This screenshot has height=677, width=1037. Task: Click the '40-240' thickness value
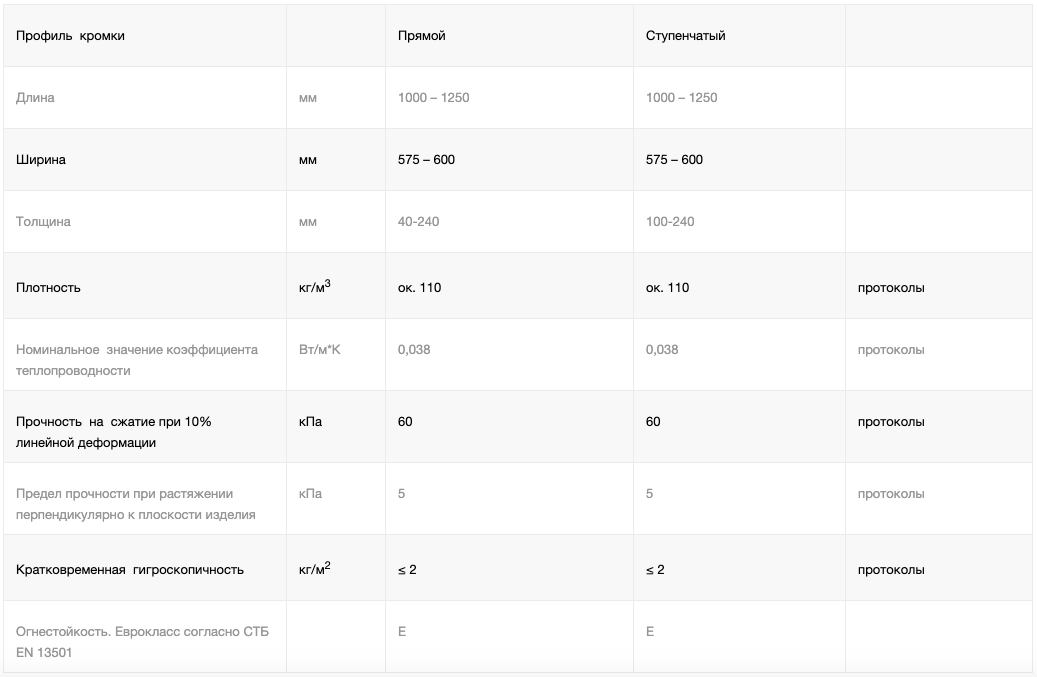point(418,221)
